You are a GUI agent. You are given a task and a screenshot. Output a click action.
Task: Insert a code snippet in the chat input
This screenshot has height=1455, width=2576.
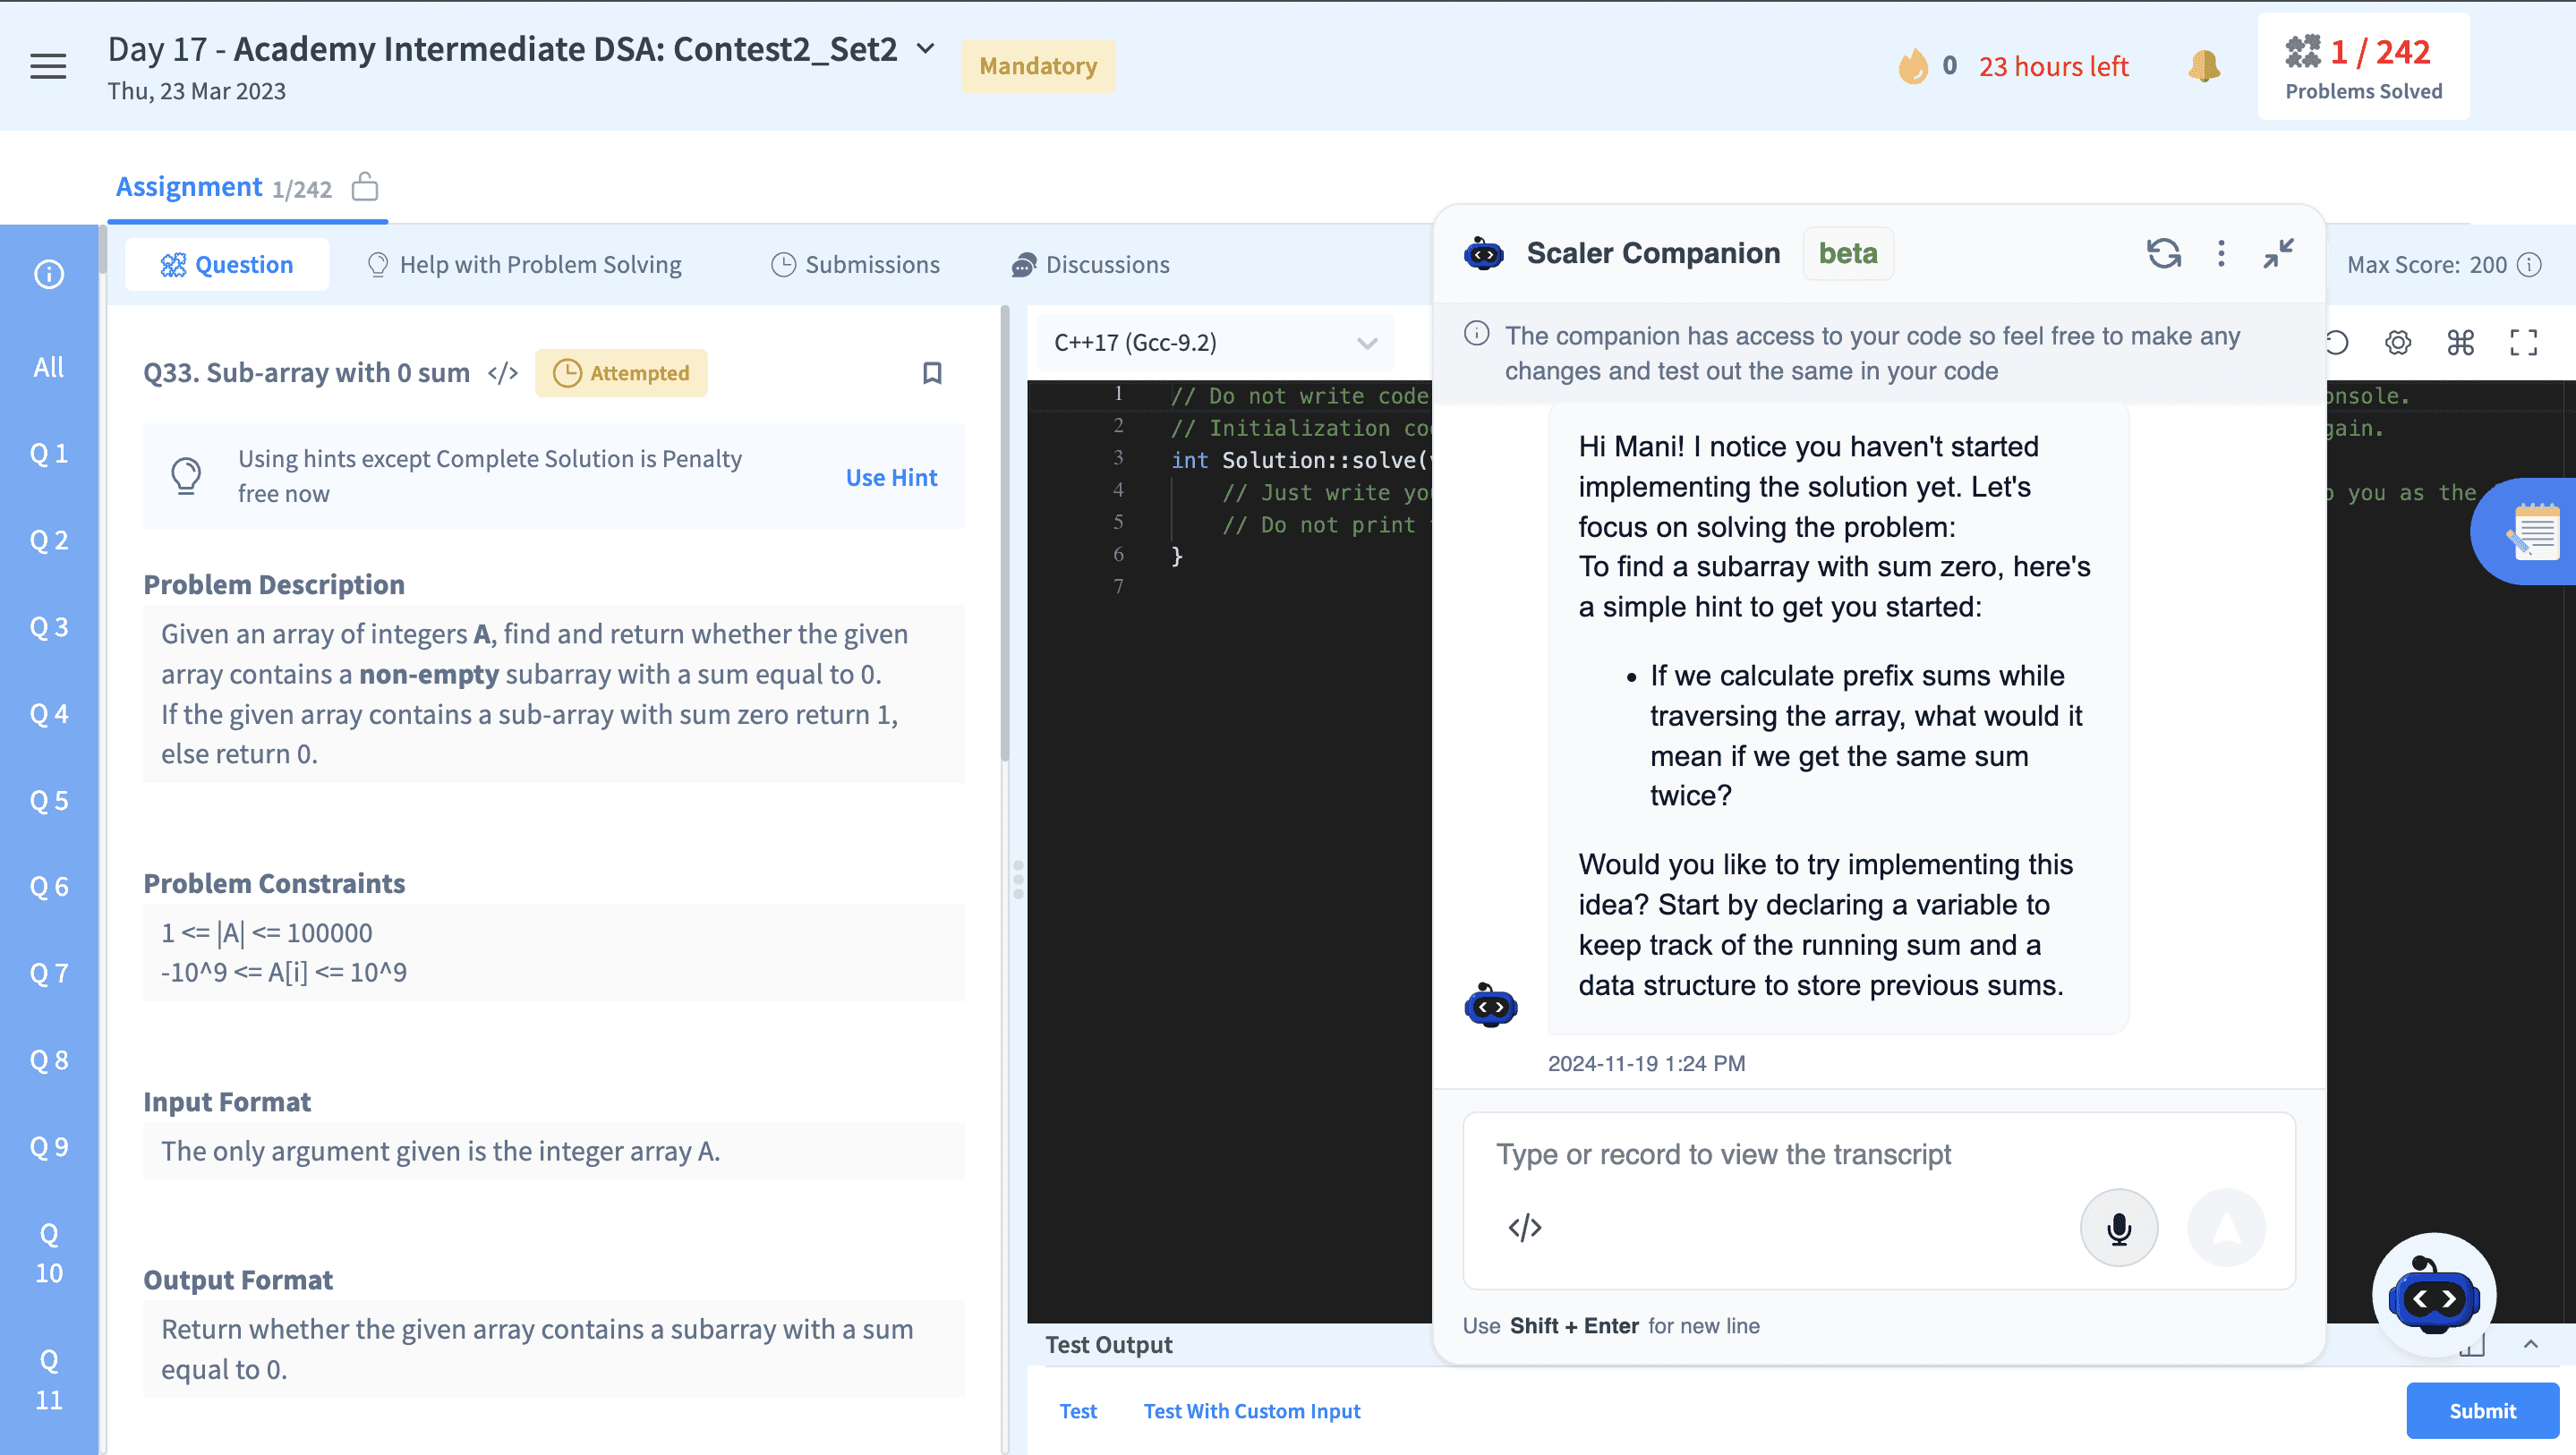(x=1524, y=1227)
